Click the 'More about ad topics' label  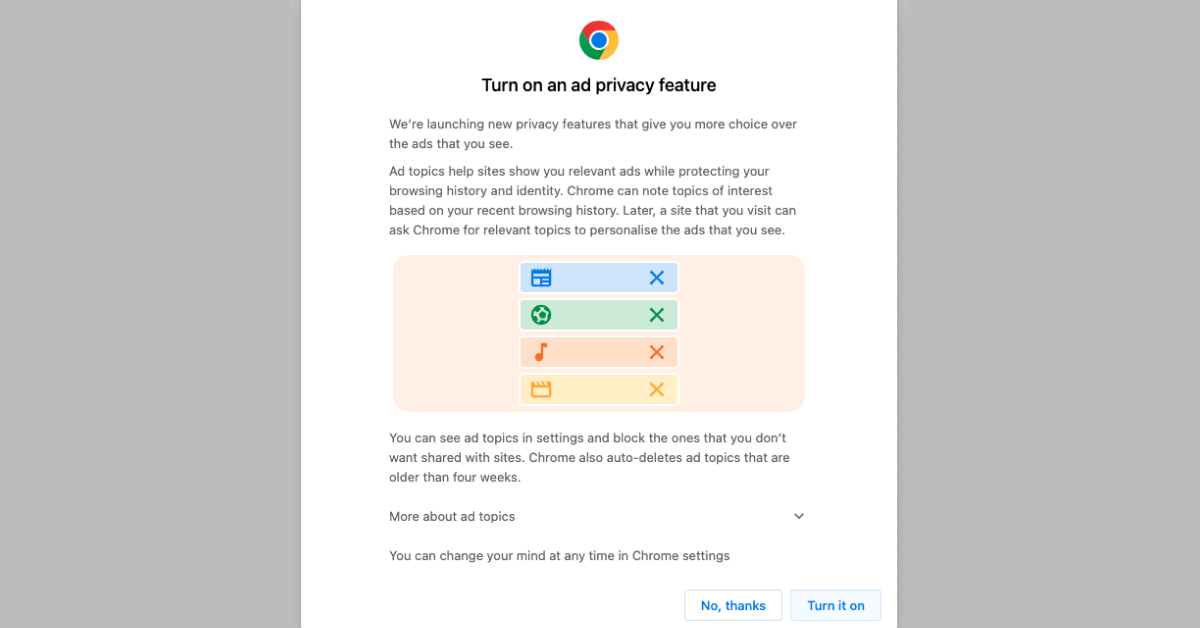click(452, 517)
